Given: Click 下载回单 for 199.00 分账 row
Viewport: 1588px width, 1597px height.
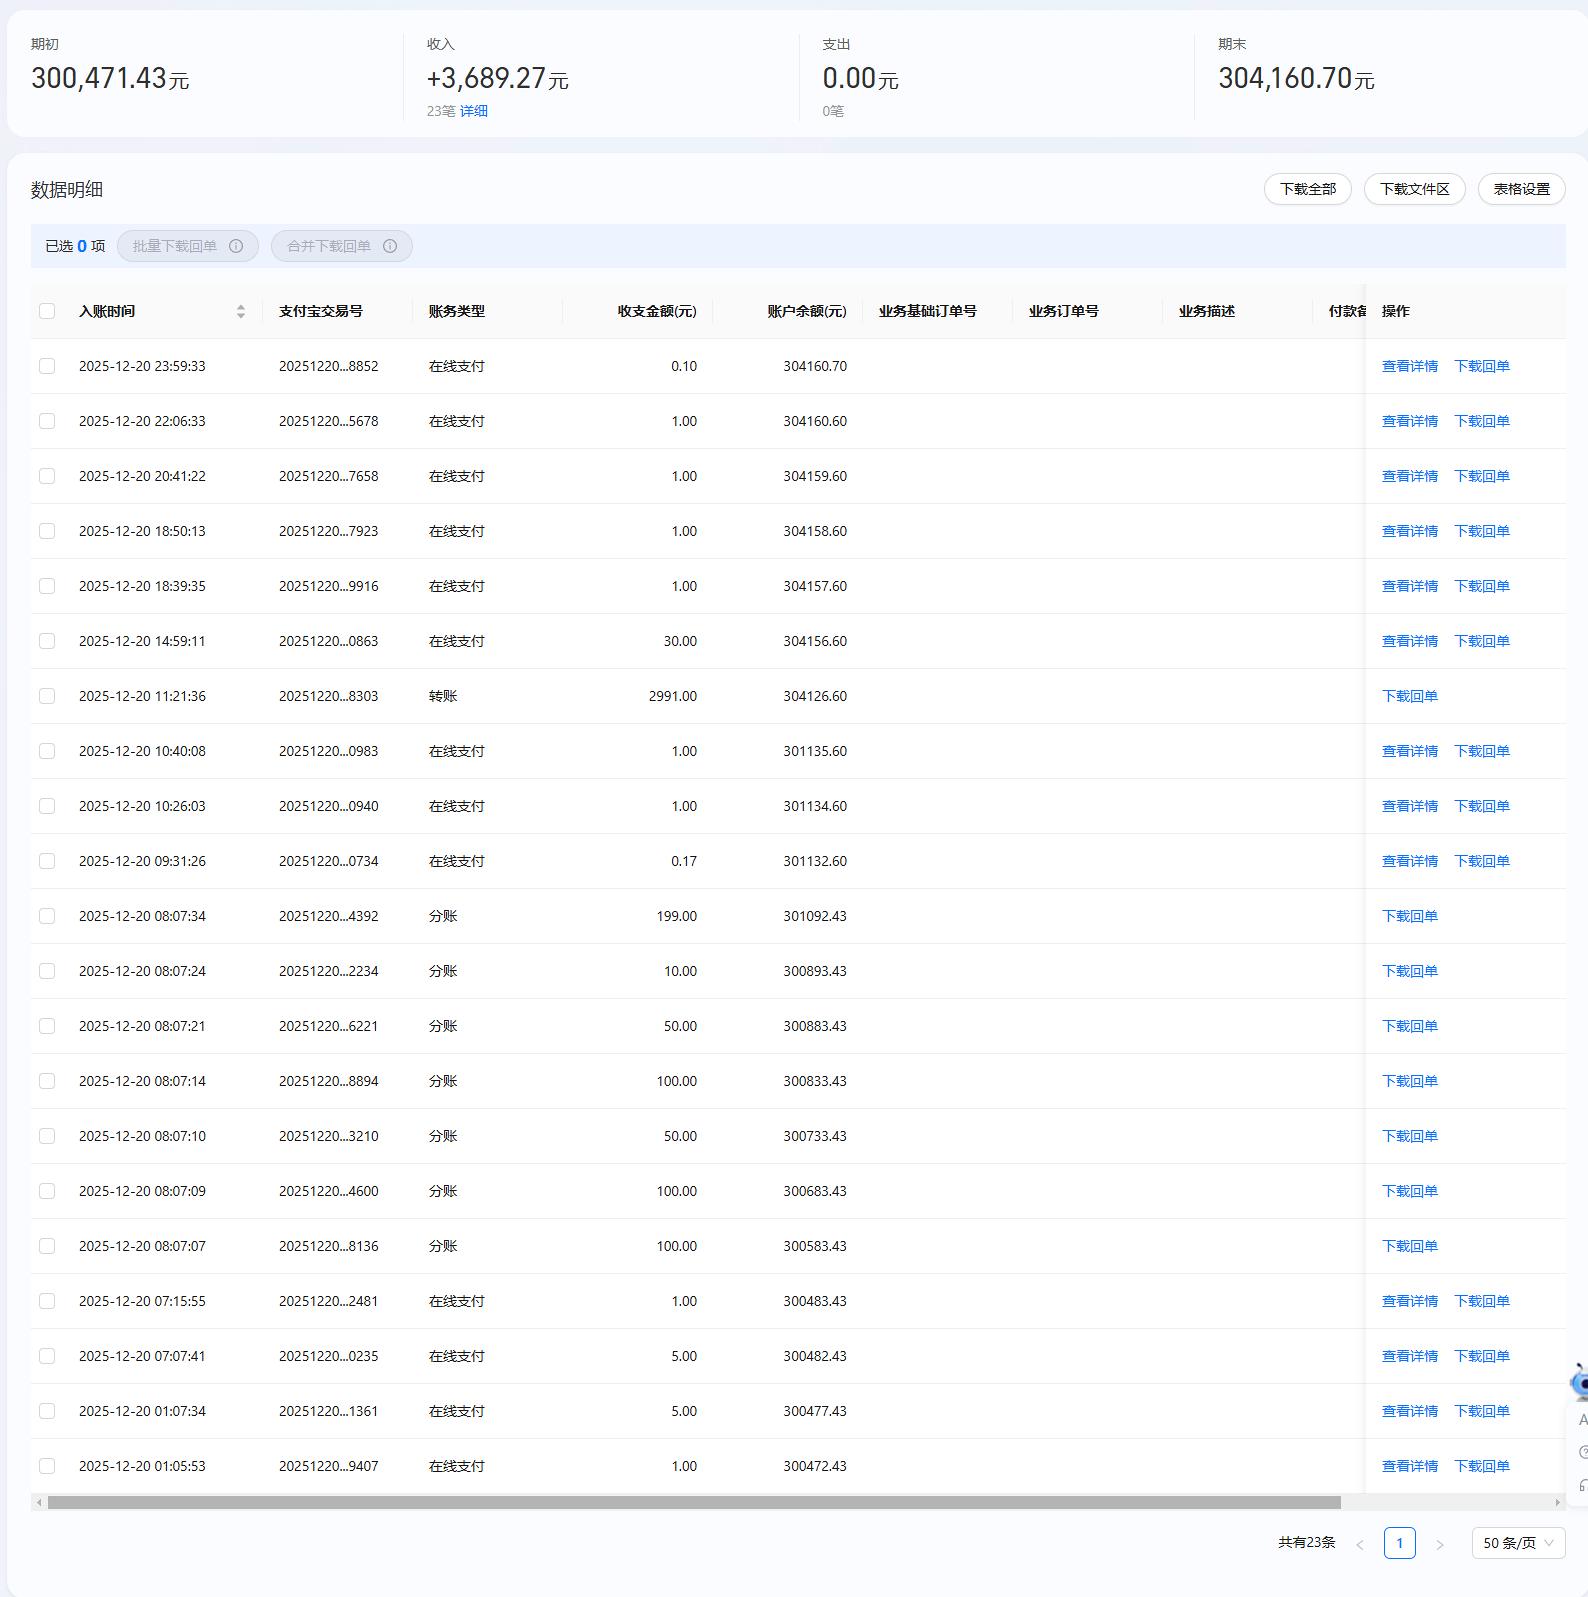Looking at the screenshot, I should (x=1409, y=916).
